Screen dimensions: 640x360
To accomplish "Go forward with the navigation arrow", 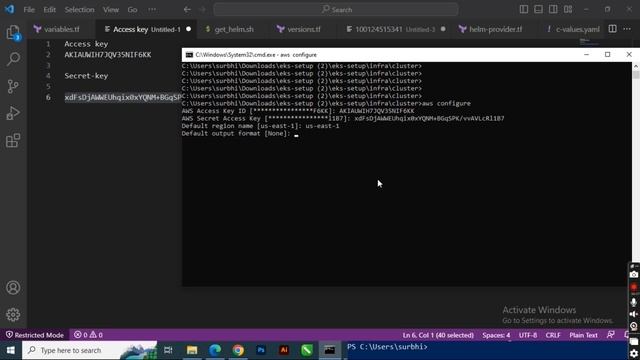I will coord(202,9).
